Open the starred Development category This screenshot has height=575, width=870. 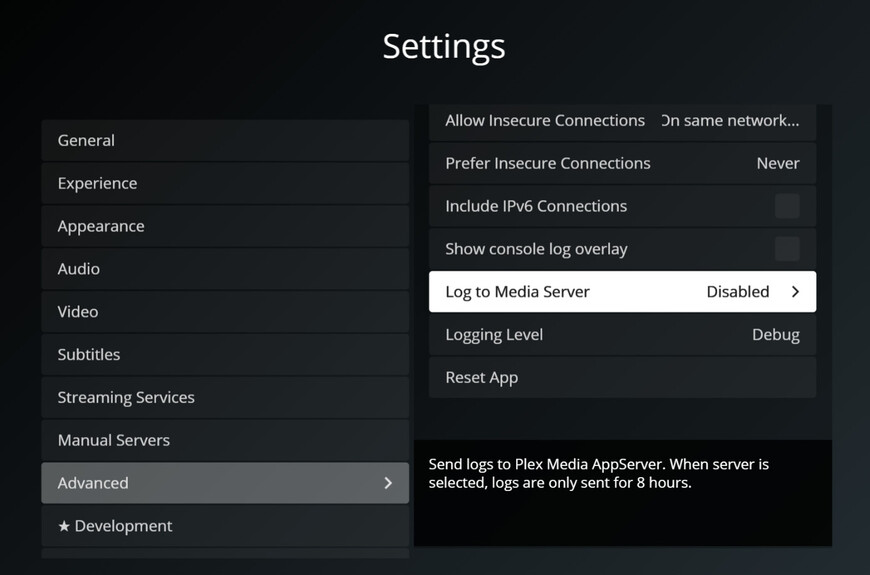tap(225, 526)
